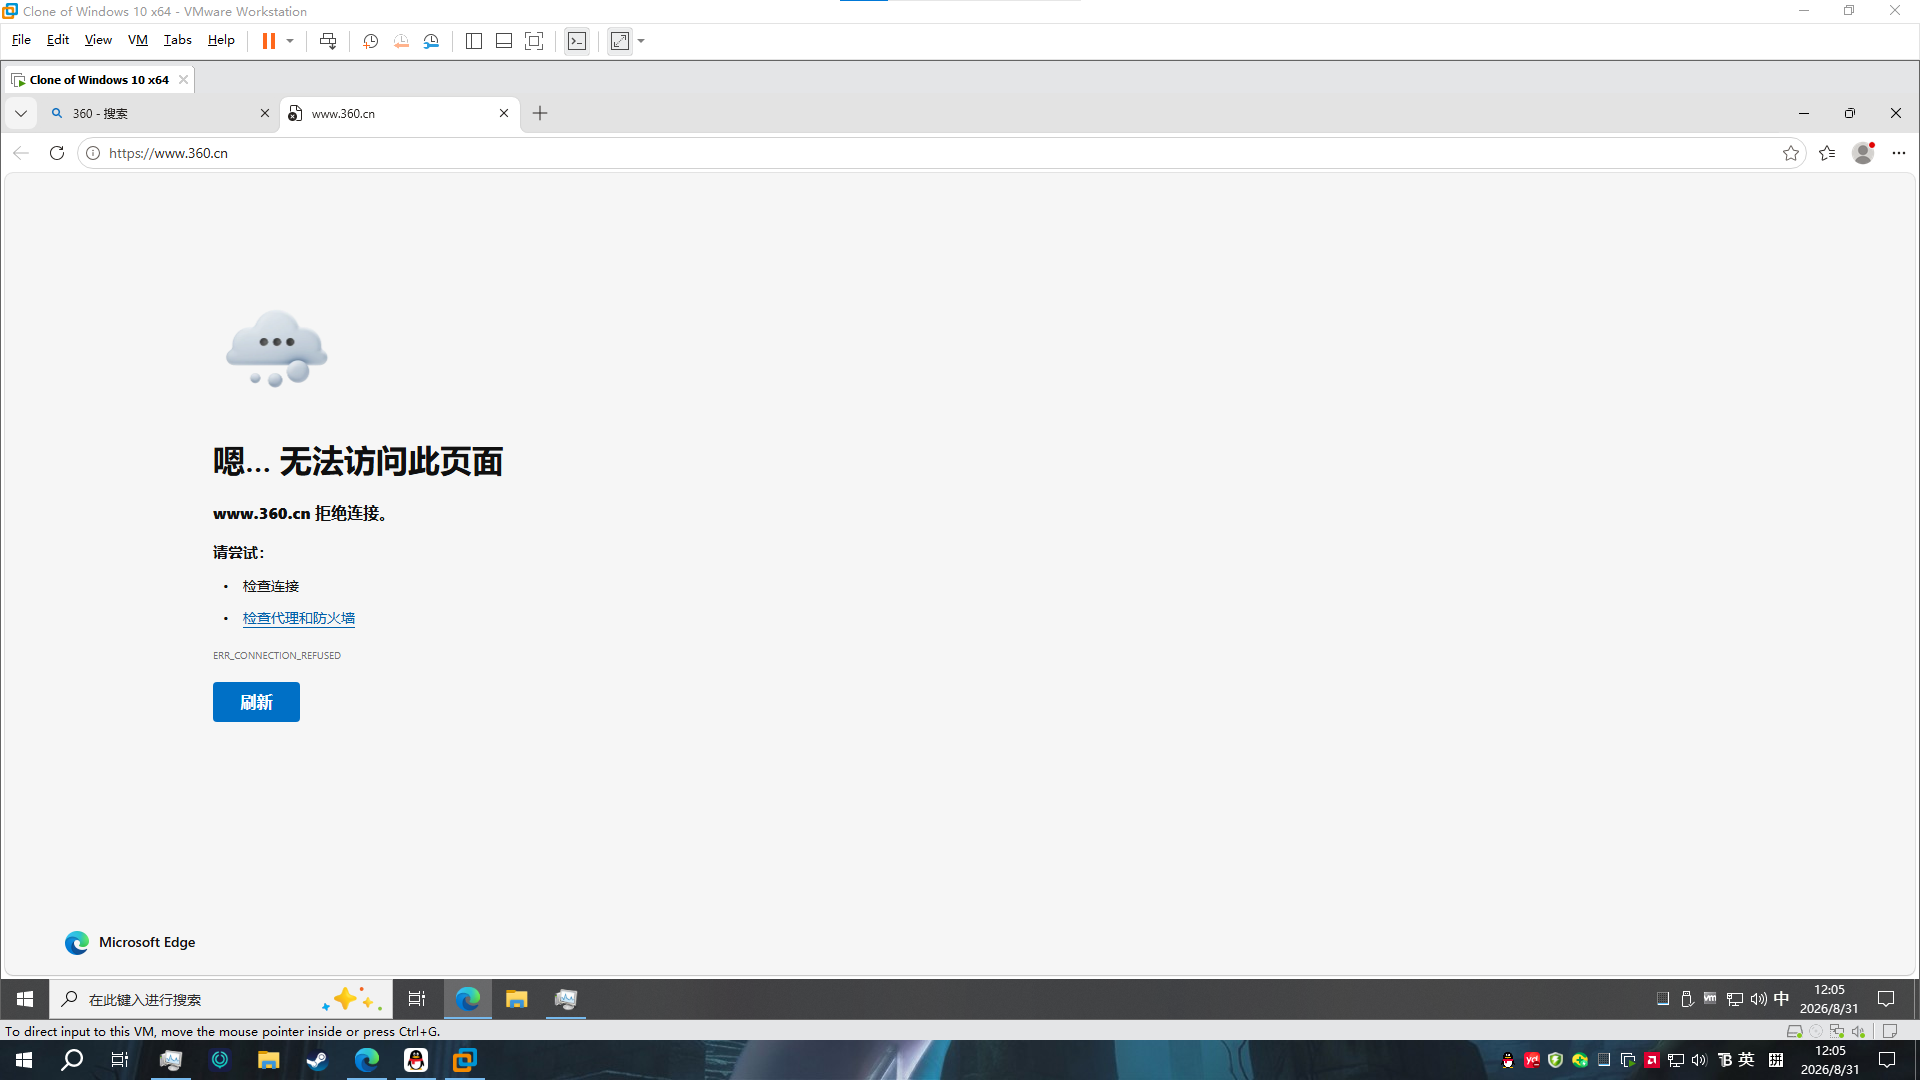This screenshot has height=1080, width=1920.
Task: Select Edge in the guest taskbar
Action: click(468, 999)
